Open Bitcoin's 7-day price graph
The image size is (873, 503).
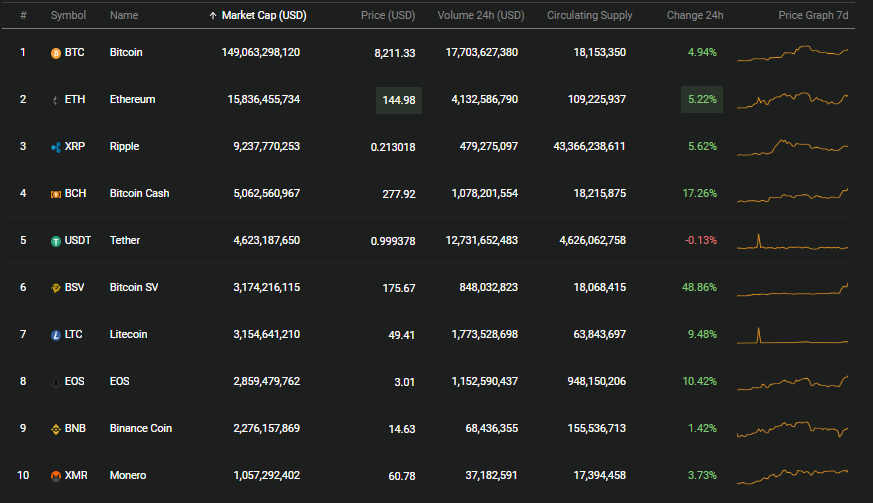792,53
